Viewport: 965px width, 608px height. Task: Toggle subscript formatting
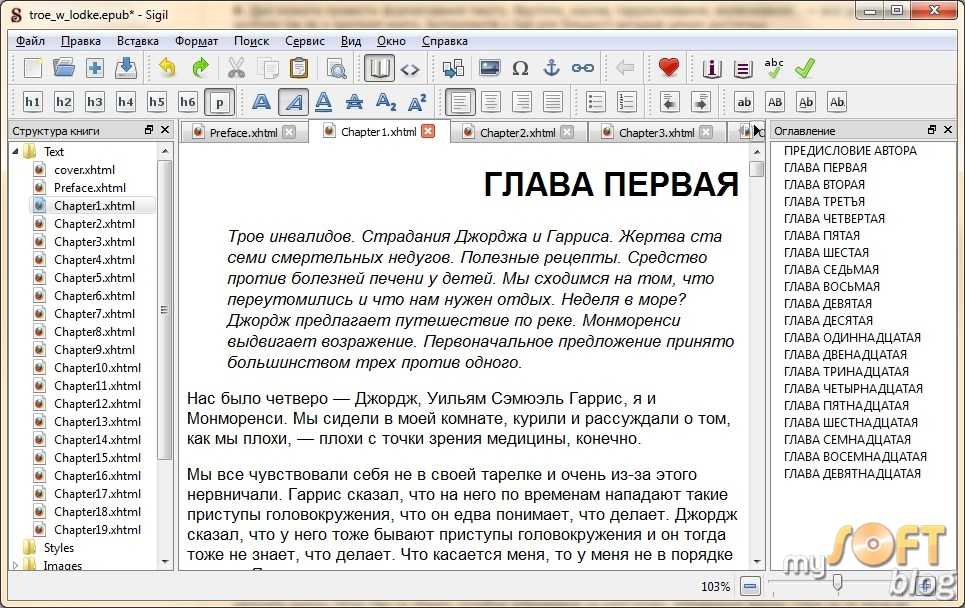click(386, 102)
